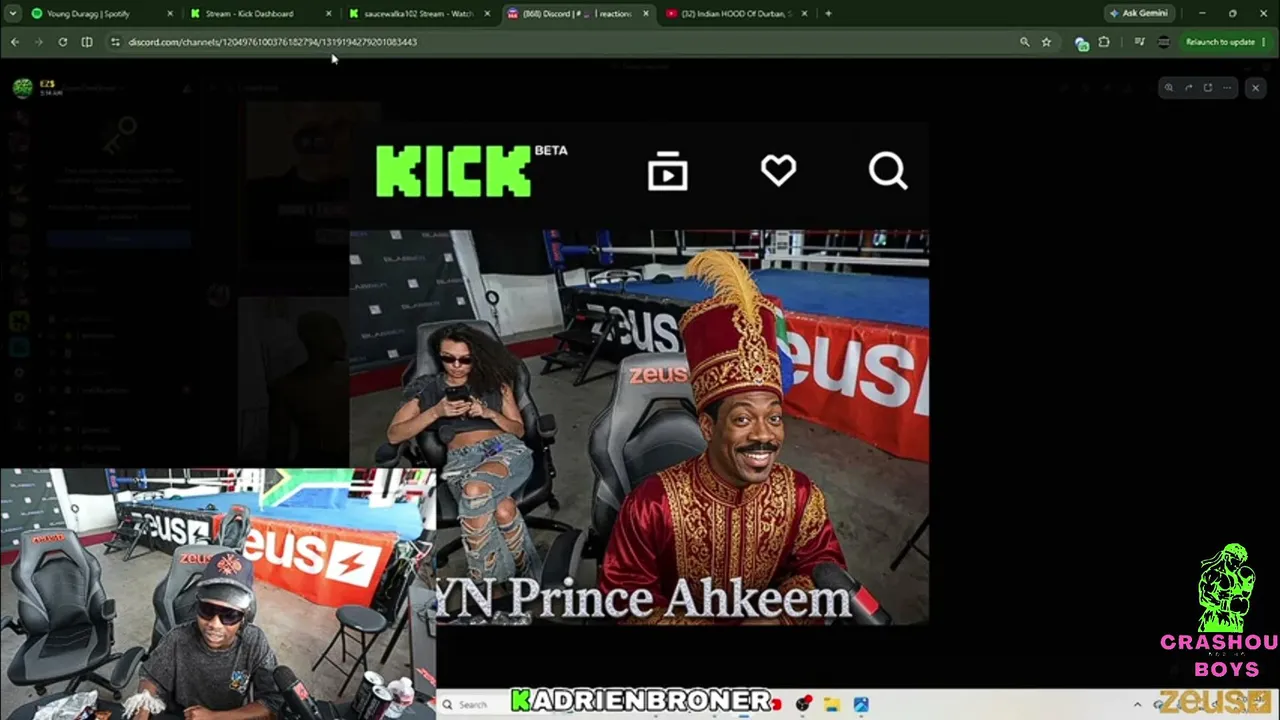The image size is (1280, 720).
Task: Click the taskbar Search box
Action: click(x=472, y=704)
